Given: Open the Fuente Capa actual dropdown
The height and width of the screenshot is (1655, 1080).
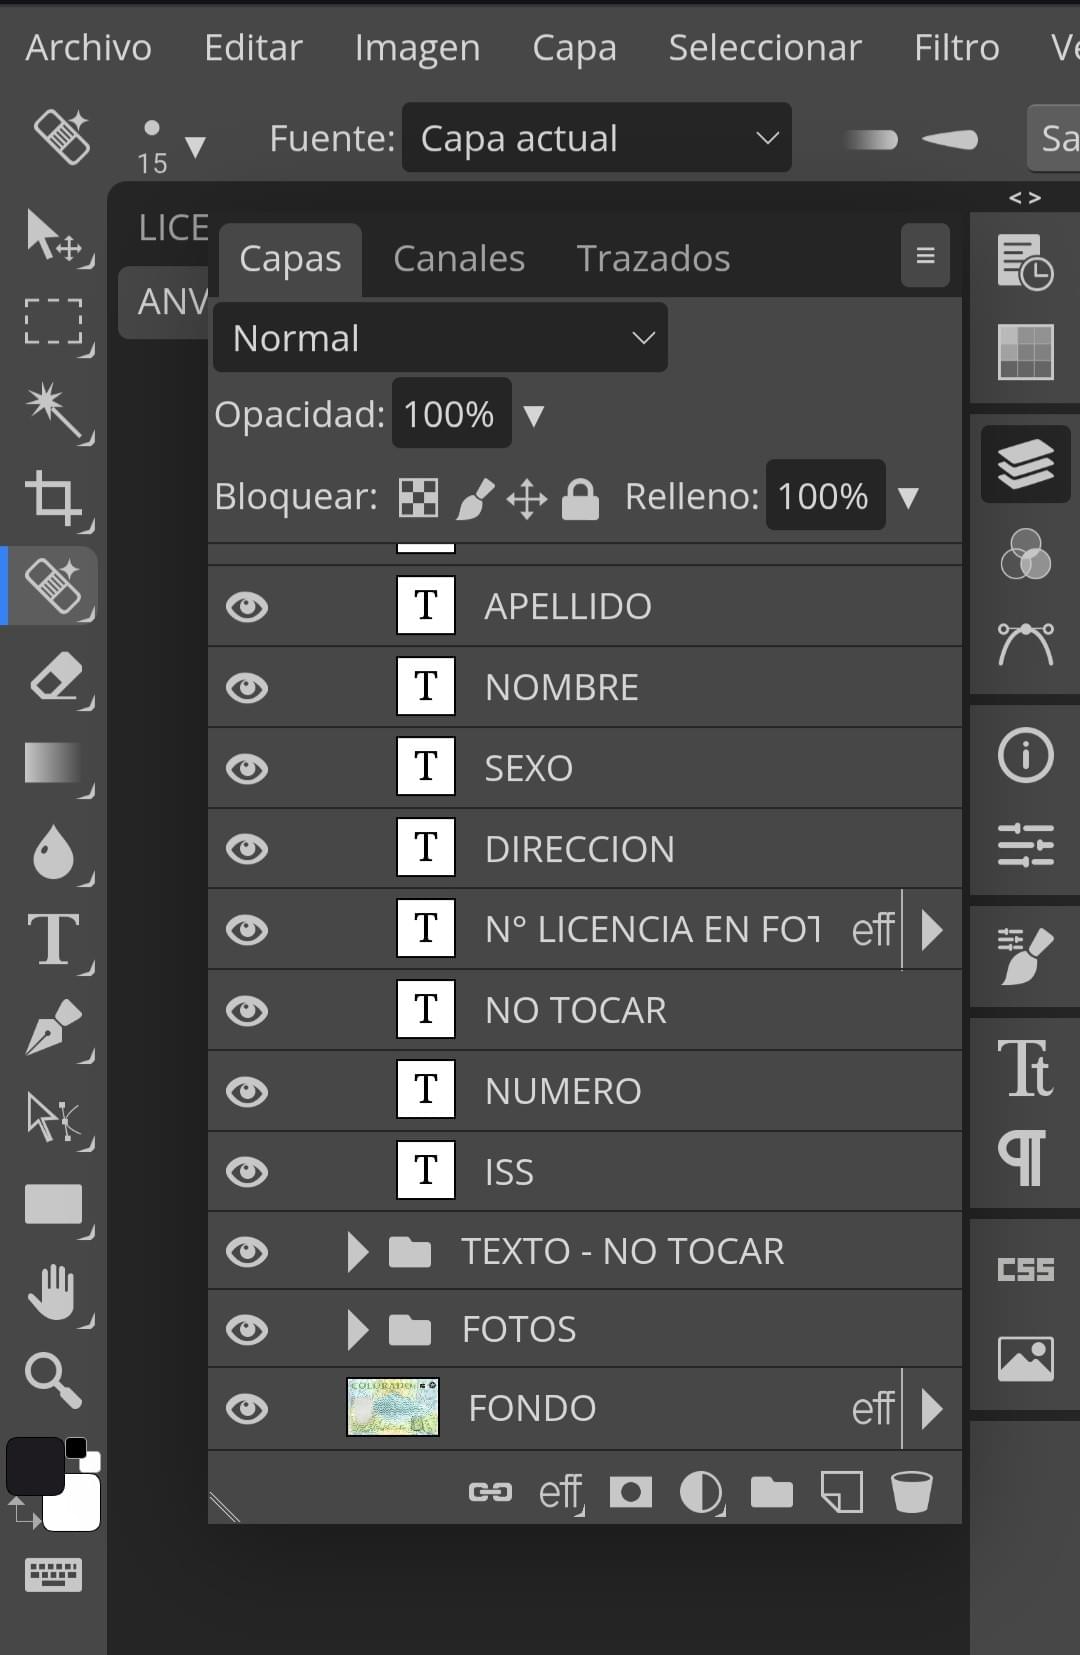Looking at the screenshot, I should coord(597,138).
